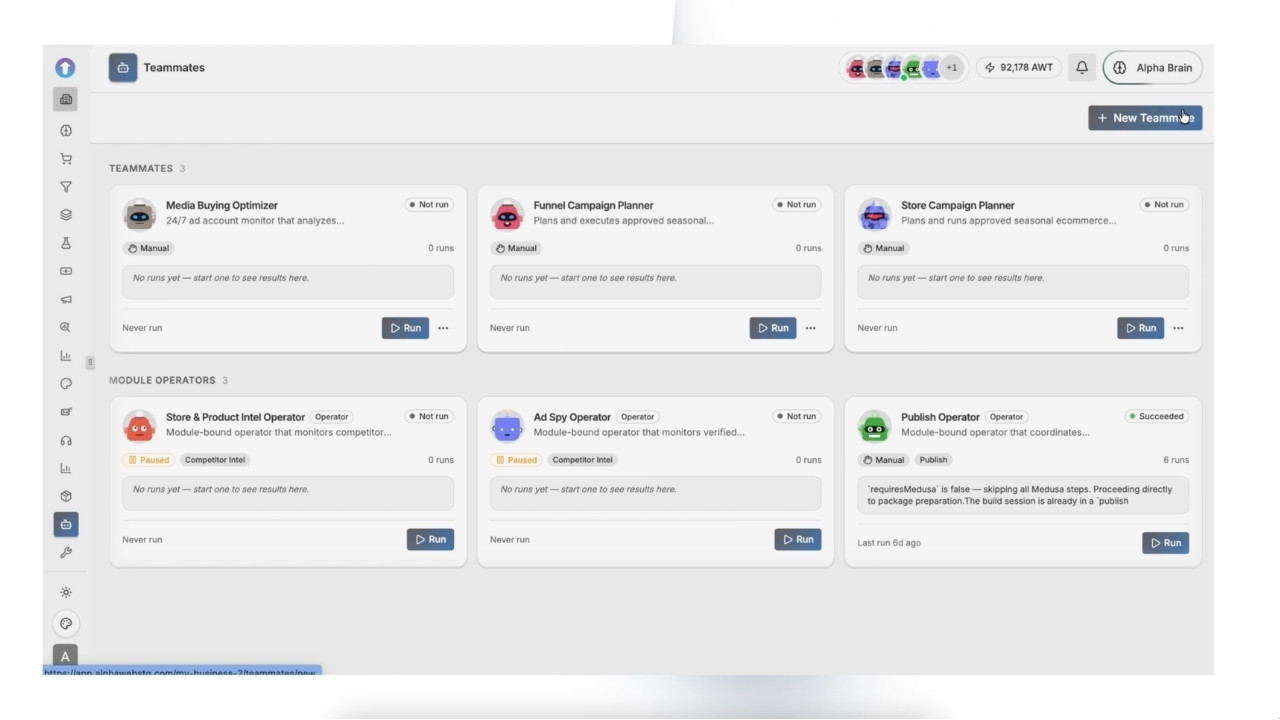This screenshot has height=720, width=1280.
Task: Click the app logo at the sidebar top
Action: click(x=65, y=68)
